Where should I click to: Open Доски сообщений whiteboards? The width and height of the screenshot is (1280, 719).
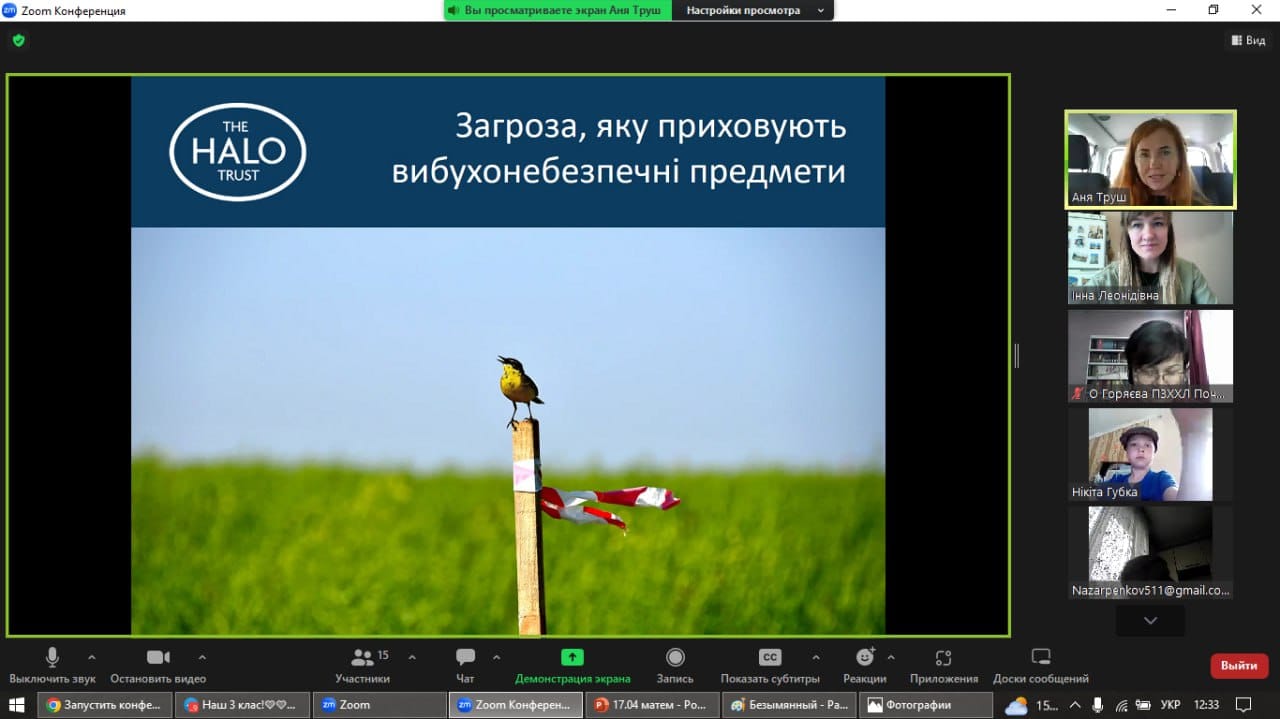tap(1040, 658)
